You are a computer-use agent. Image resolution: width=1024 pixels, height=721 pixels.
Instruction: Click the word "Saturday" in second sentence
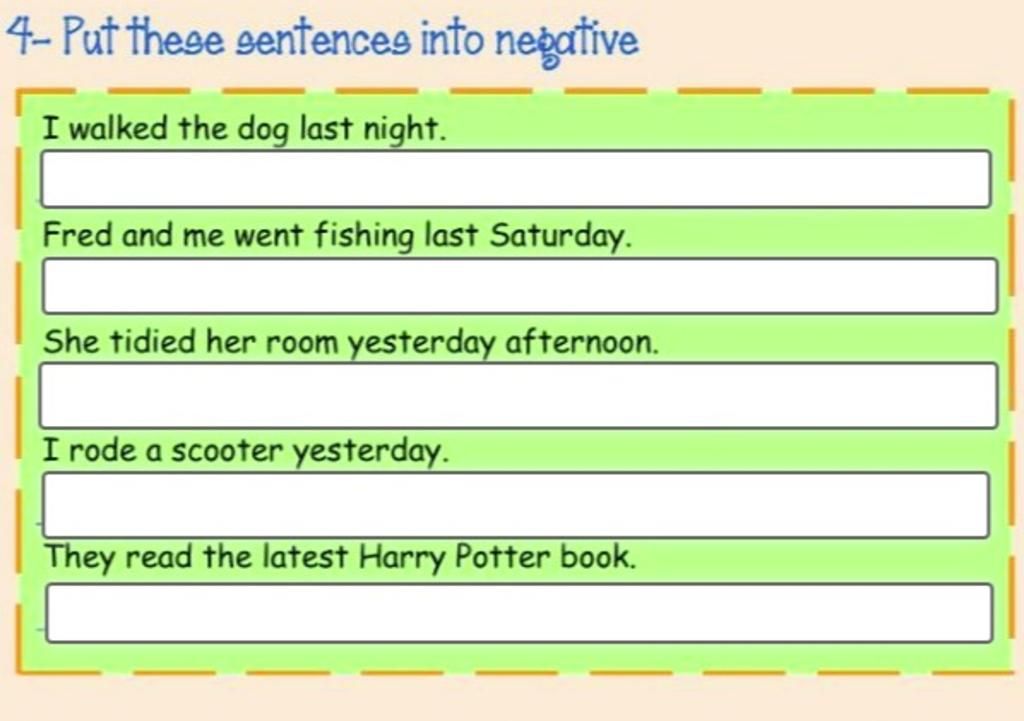click(558, 236)
